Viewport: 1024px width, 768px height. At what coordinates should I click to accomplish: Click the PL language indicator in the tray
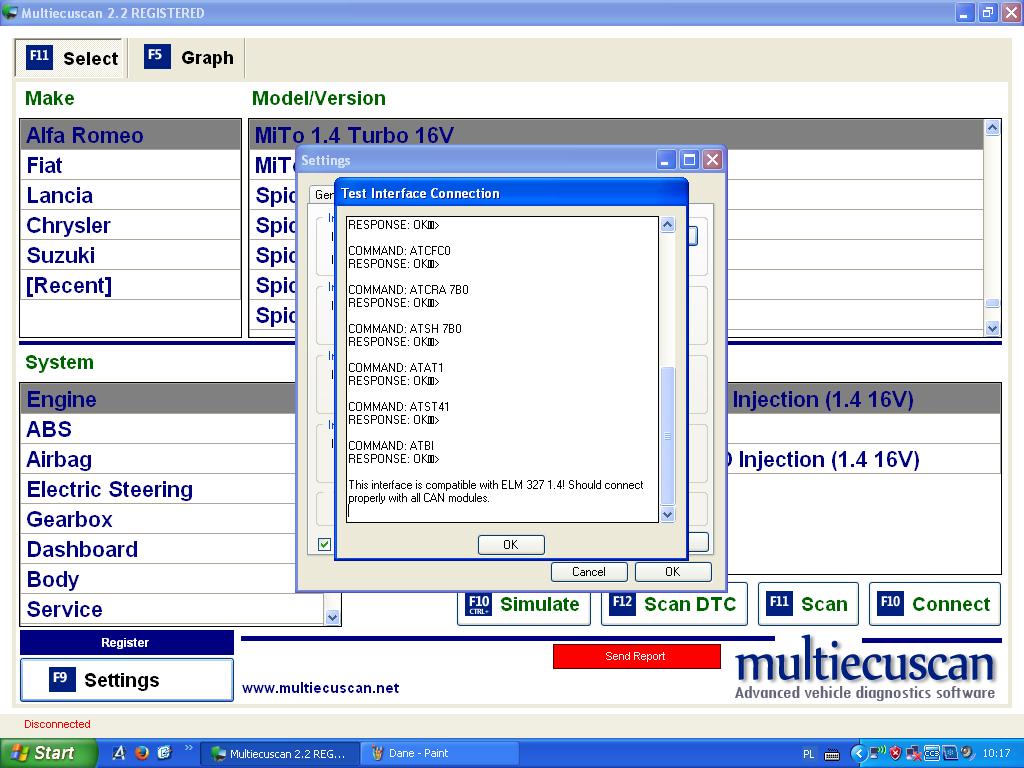click(808, 753)
